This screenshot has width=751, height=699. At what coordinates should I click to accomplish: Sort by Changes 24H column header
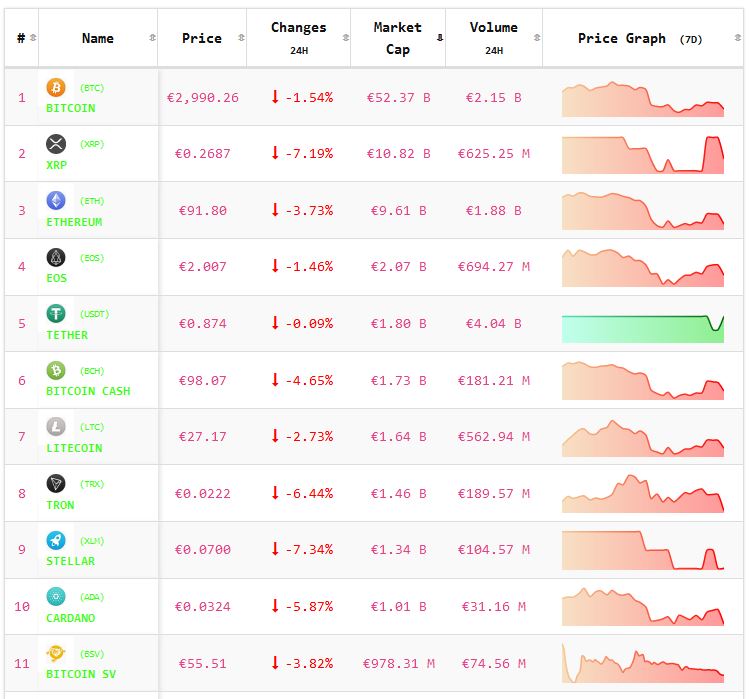298,38
